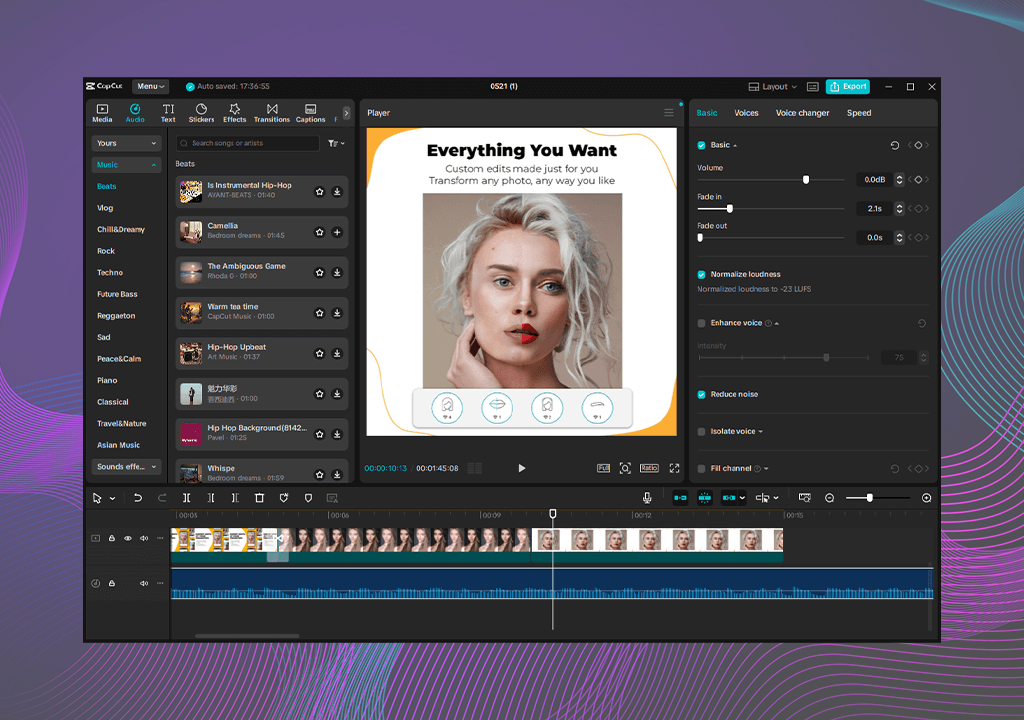
Task: Toggle Normalize loudness checkbox
Action: click(701, 274)
